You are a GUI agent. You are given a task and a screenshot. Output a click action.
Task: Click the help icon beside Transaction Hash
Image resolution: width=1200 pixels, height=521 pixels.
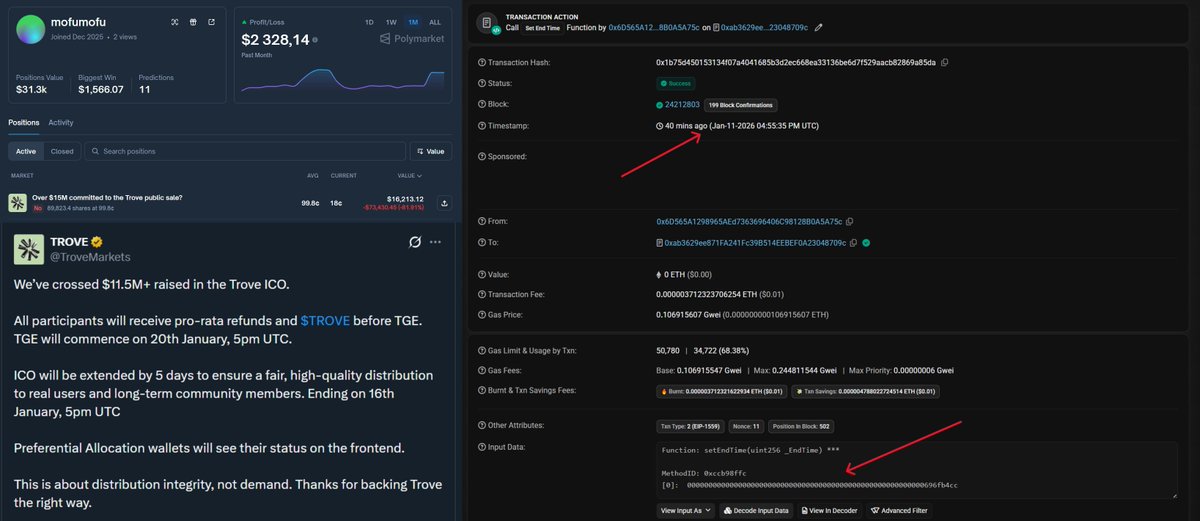tap(481, 63)
